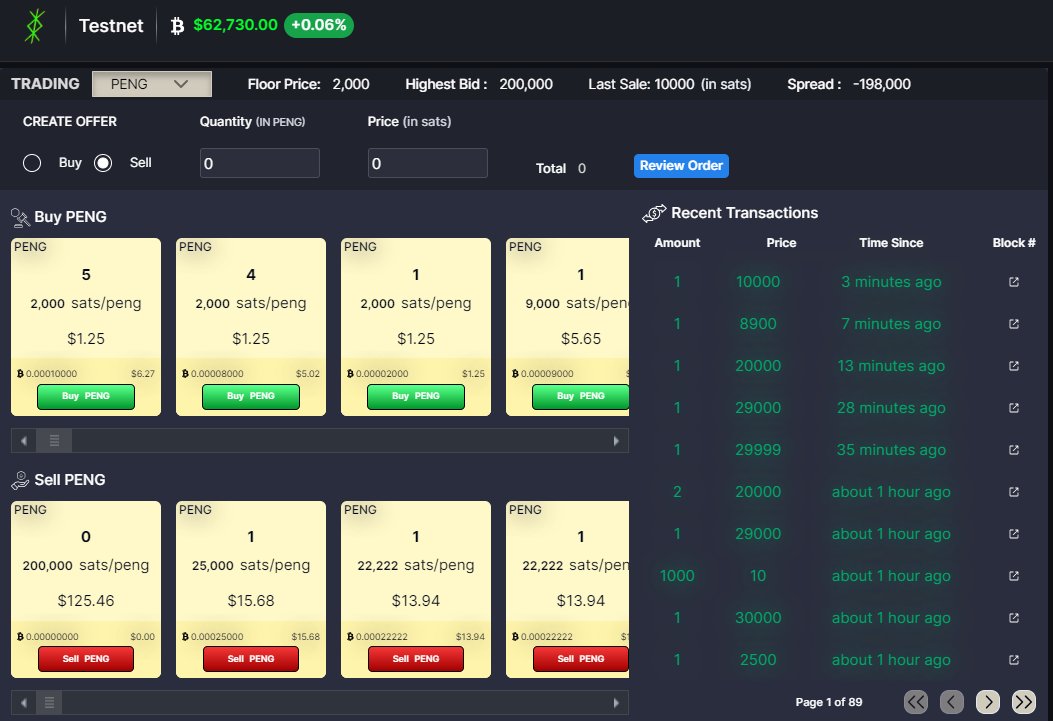
Task: Click the Testnet network label
Action: (x=111, y=26)
